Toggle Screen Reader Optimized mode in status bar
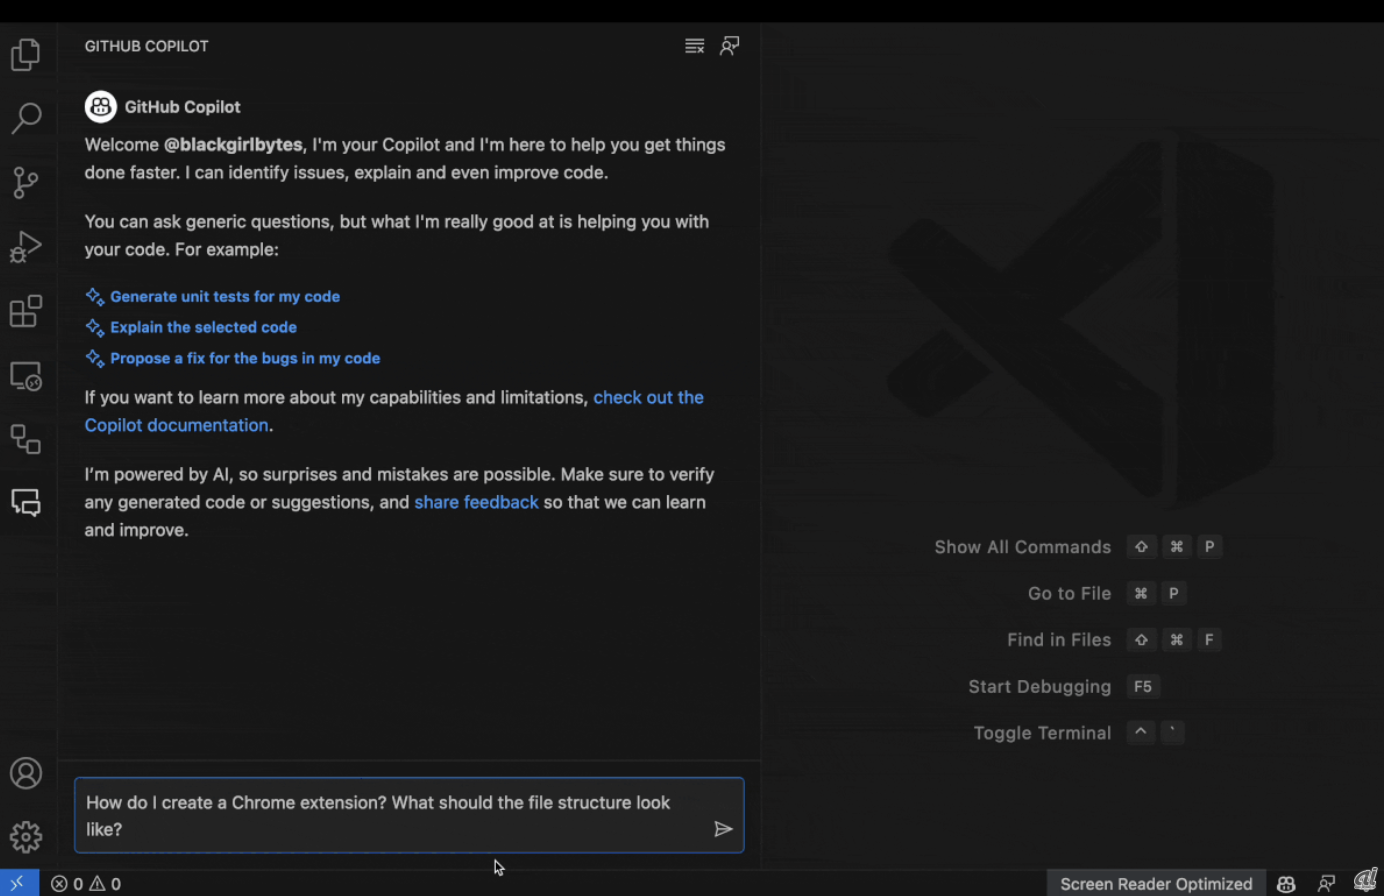Viewport: 1384px width, 896px height. pos(1156,884)
